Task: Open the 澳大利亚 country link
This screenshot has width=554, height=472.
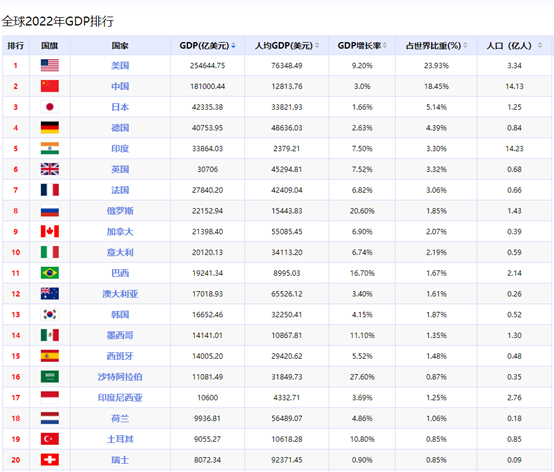Action: [x=120, y=294]
